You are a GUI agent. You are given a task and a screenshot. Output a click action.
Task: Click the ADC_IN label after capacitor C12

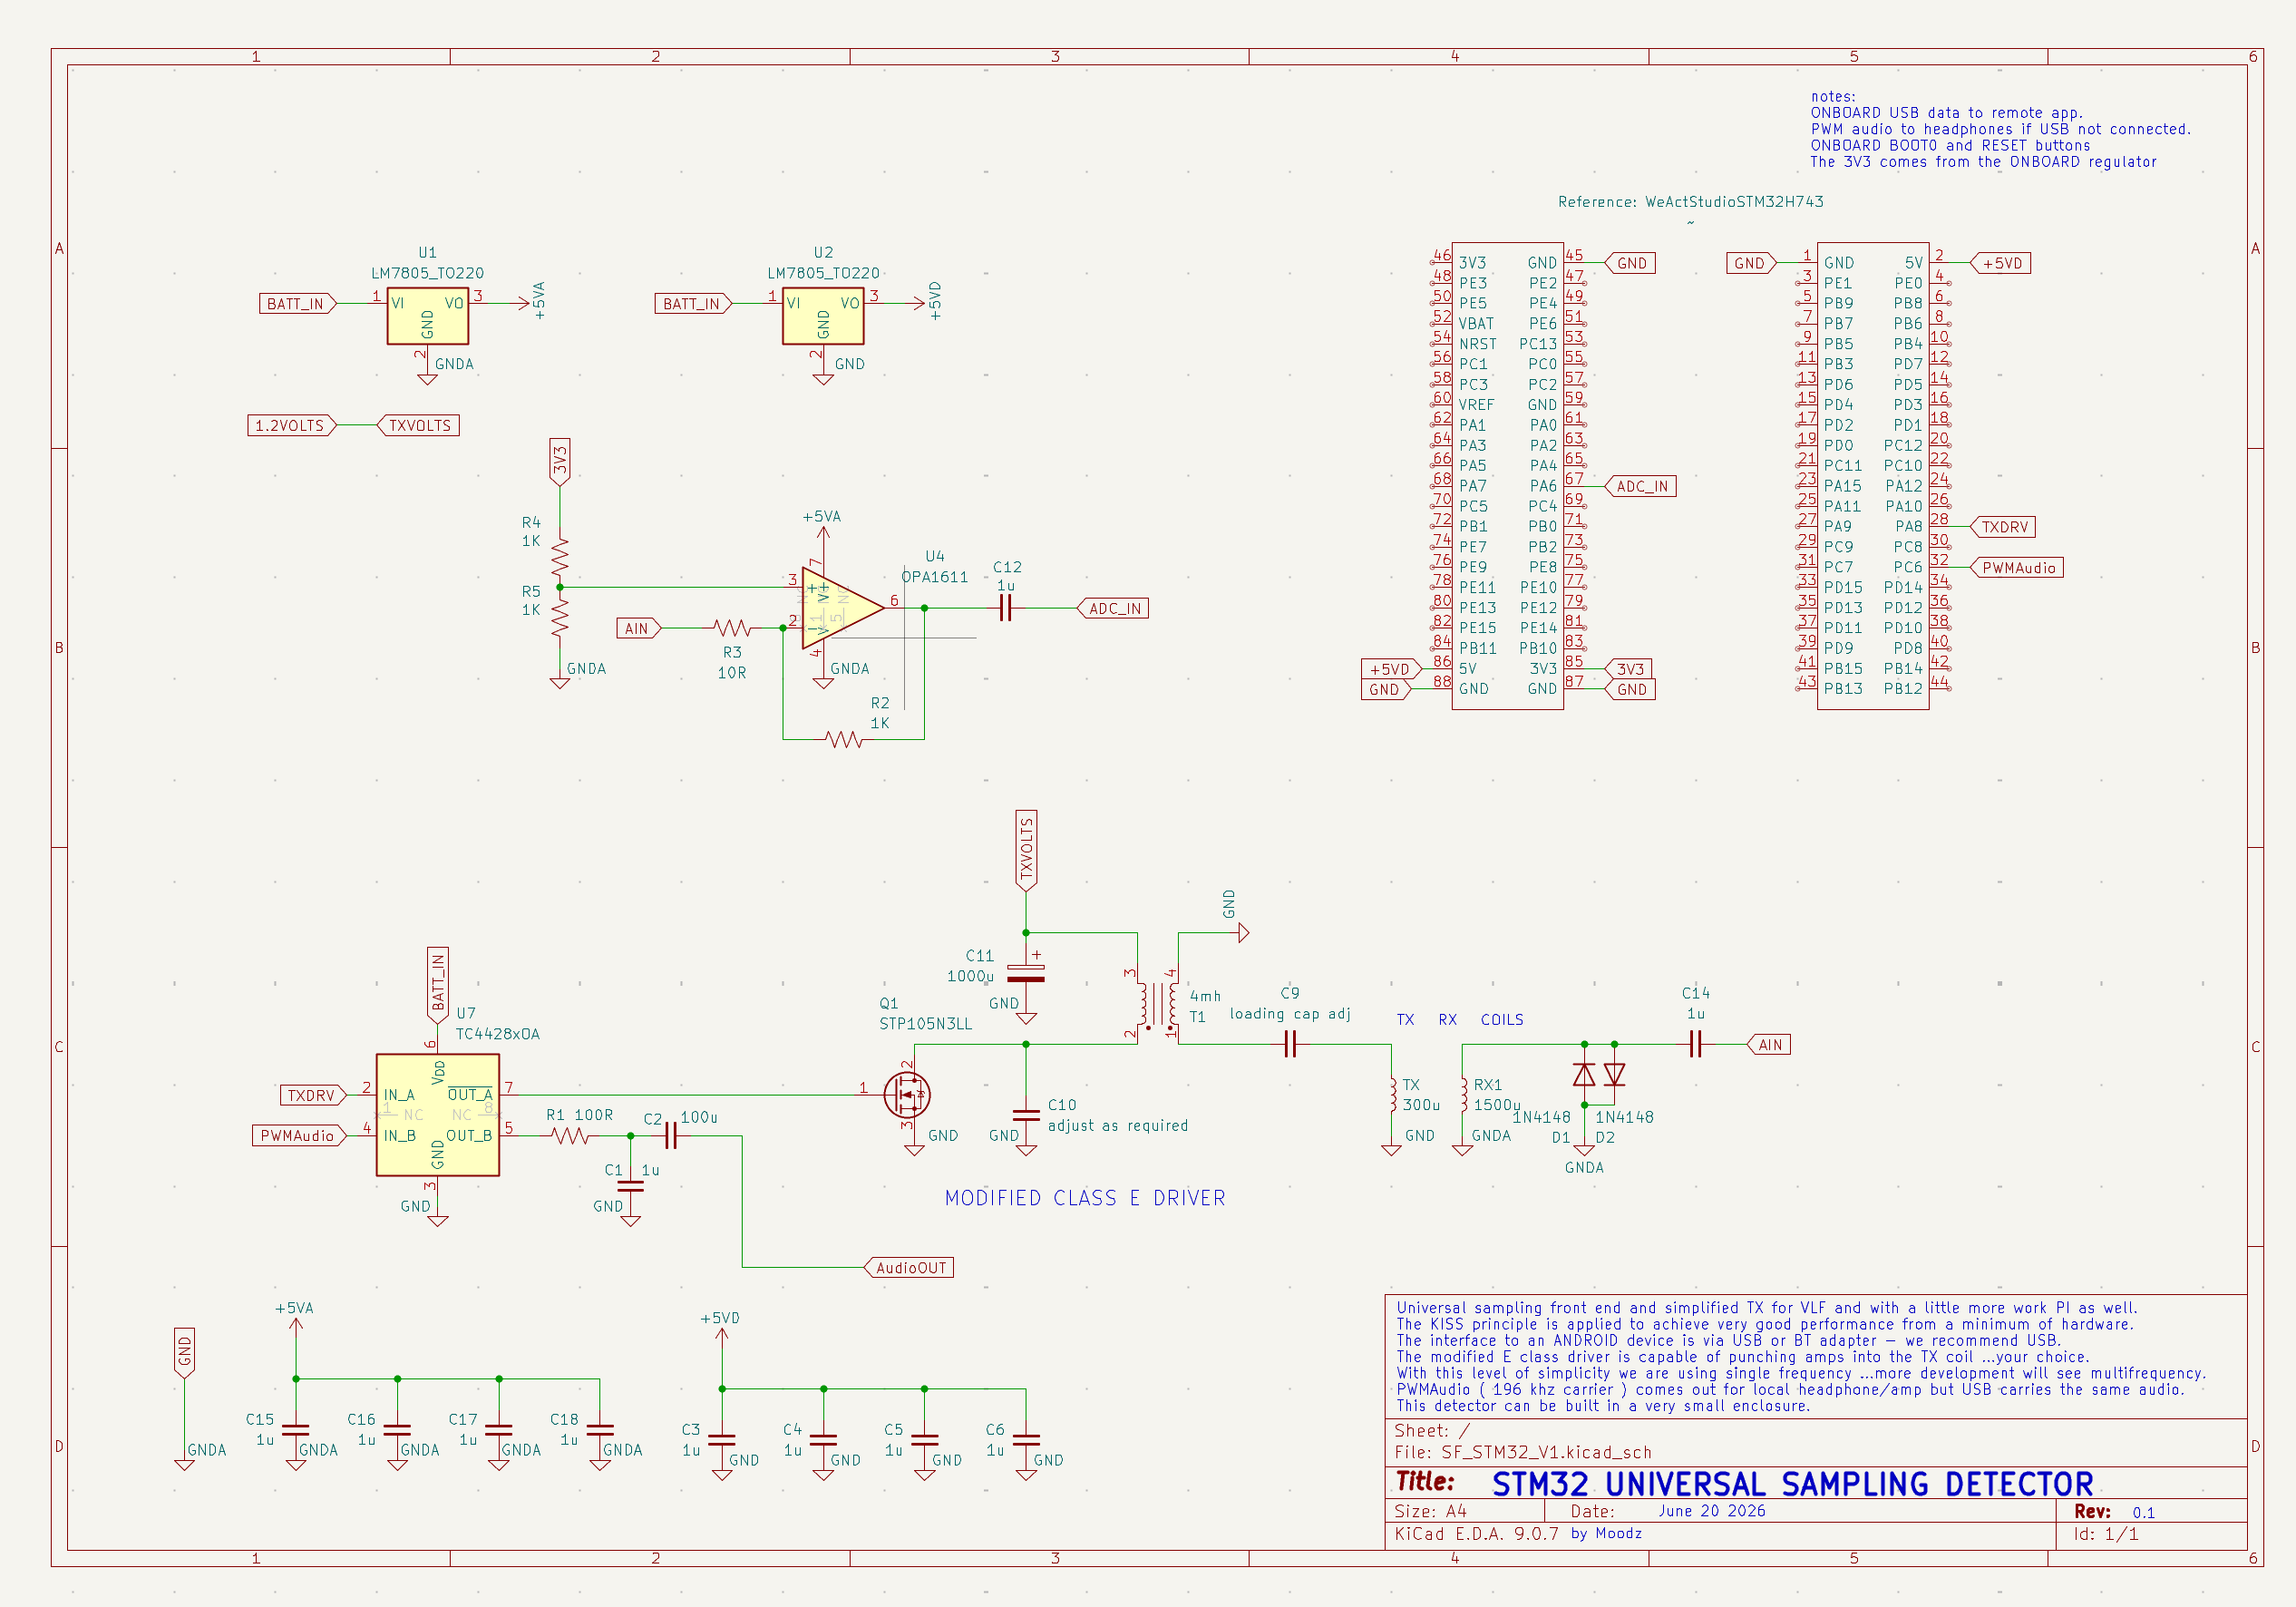pyautogui.click(x=1112, y=607)
